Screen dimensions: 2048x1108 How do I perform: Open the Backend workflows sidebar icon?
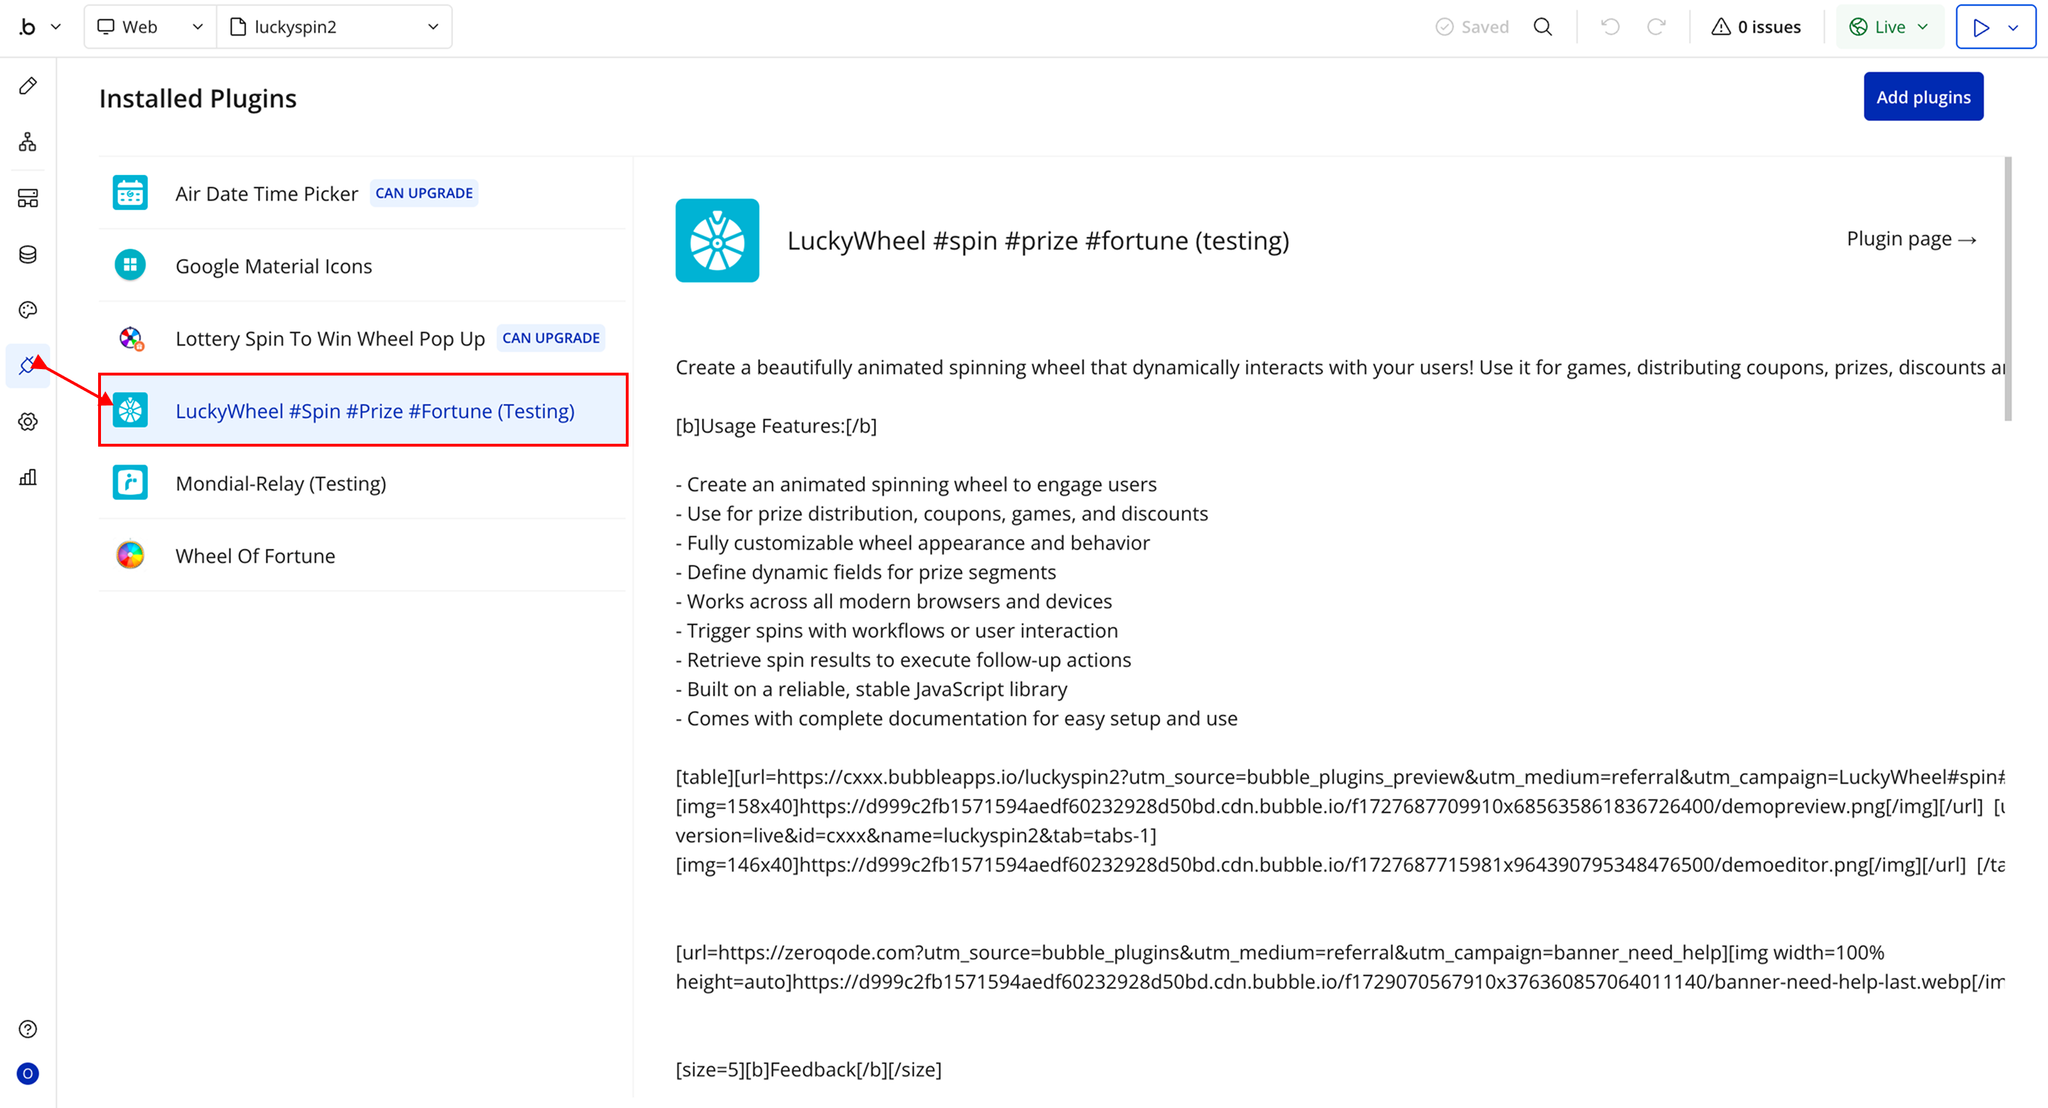click(28, 198)
